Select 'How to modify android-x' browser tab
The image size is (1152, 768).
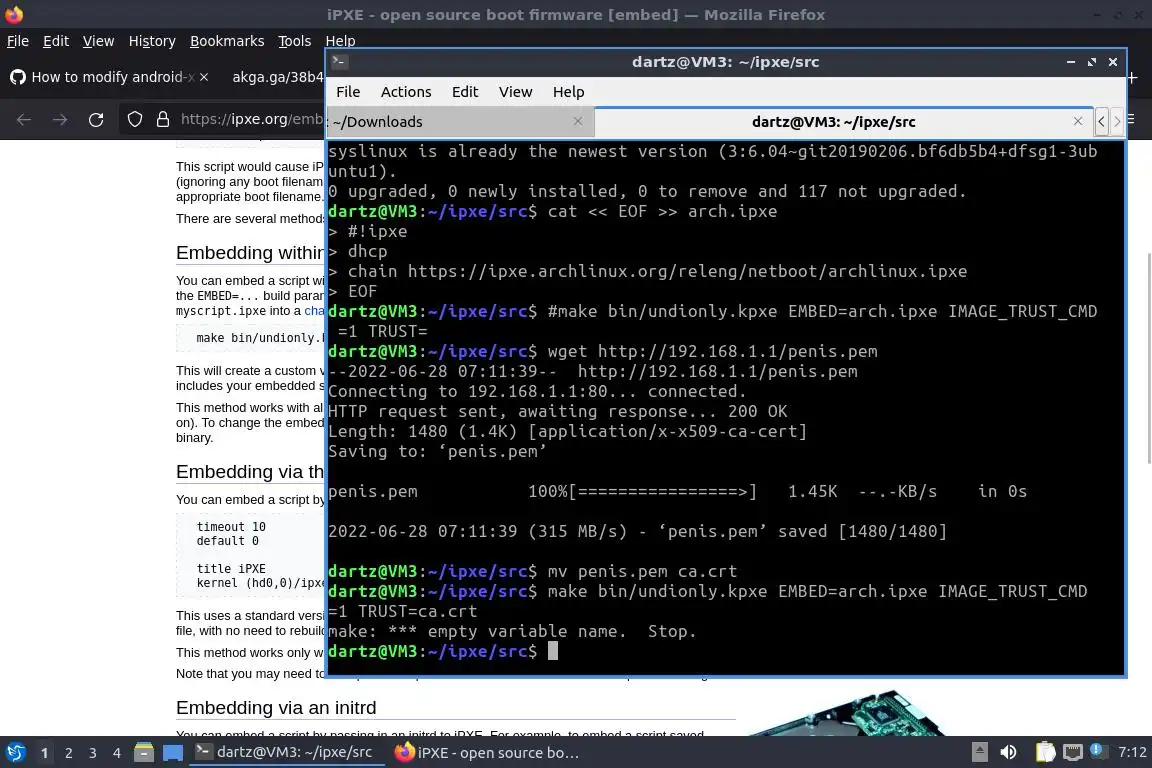point(110,76)
